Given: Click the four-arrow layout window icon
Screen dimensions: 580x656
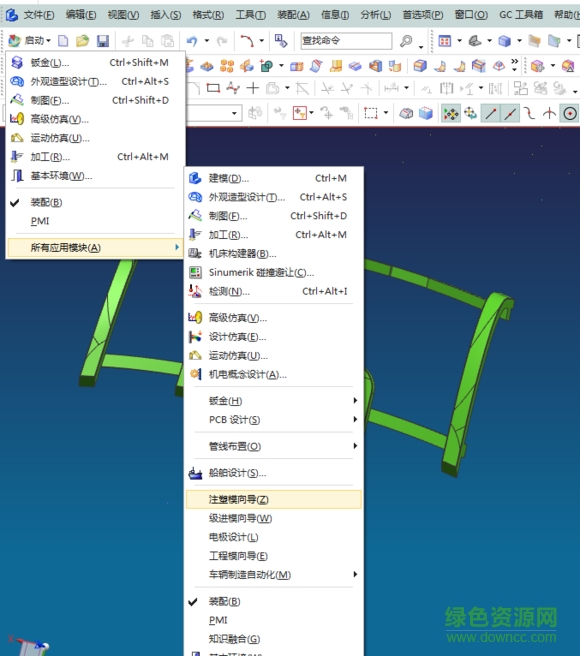Looking at the screenshot, I should point(444,41).
